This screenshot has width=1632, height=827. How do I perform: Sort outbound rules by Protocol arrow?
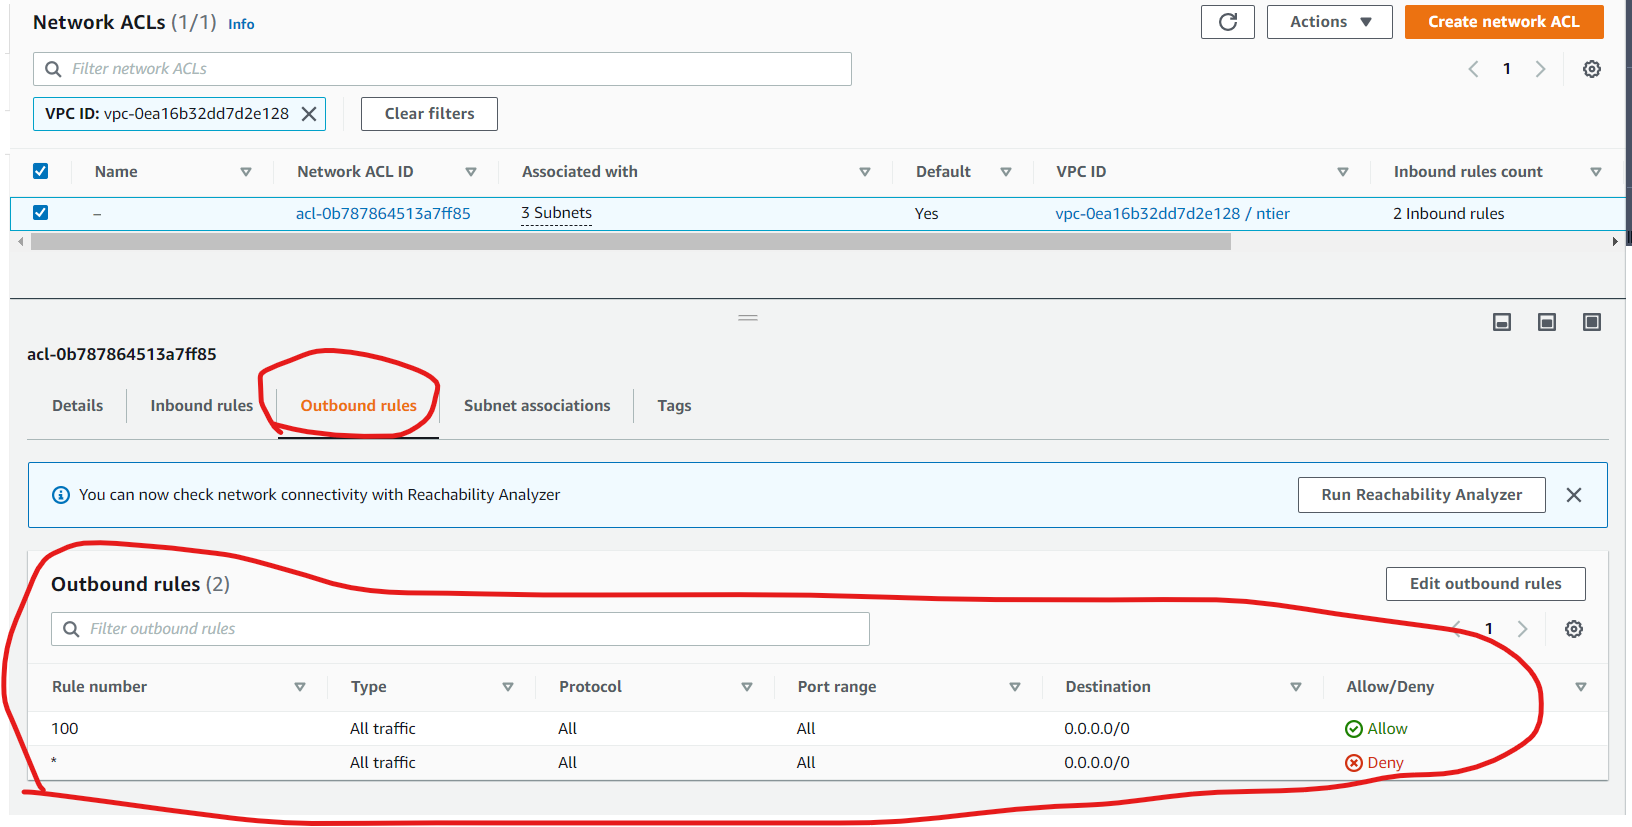pos(747,687)
